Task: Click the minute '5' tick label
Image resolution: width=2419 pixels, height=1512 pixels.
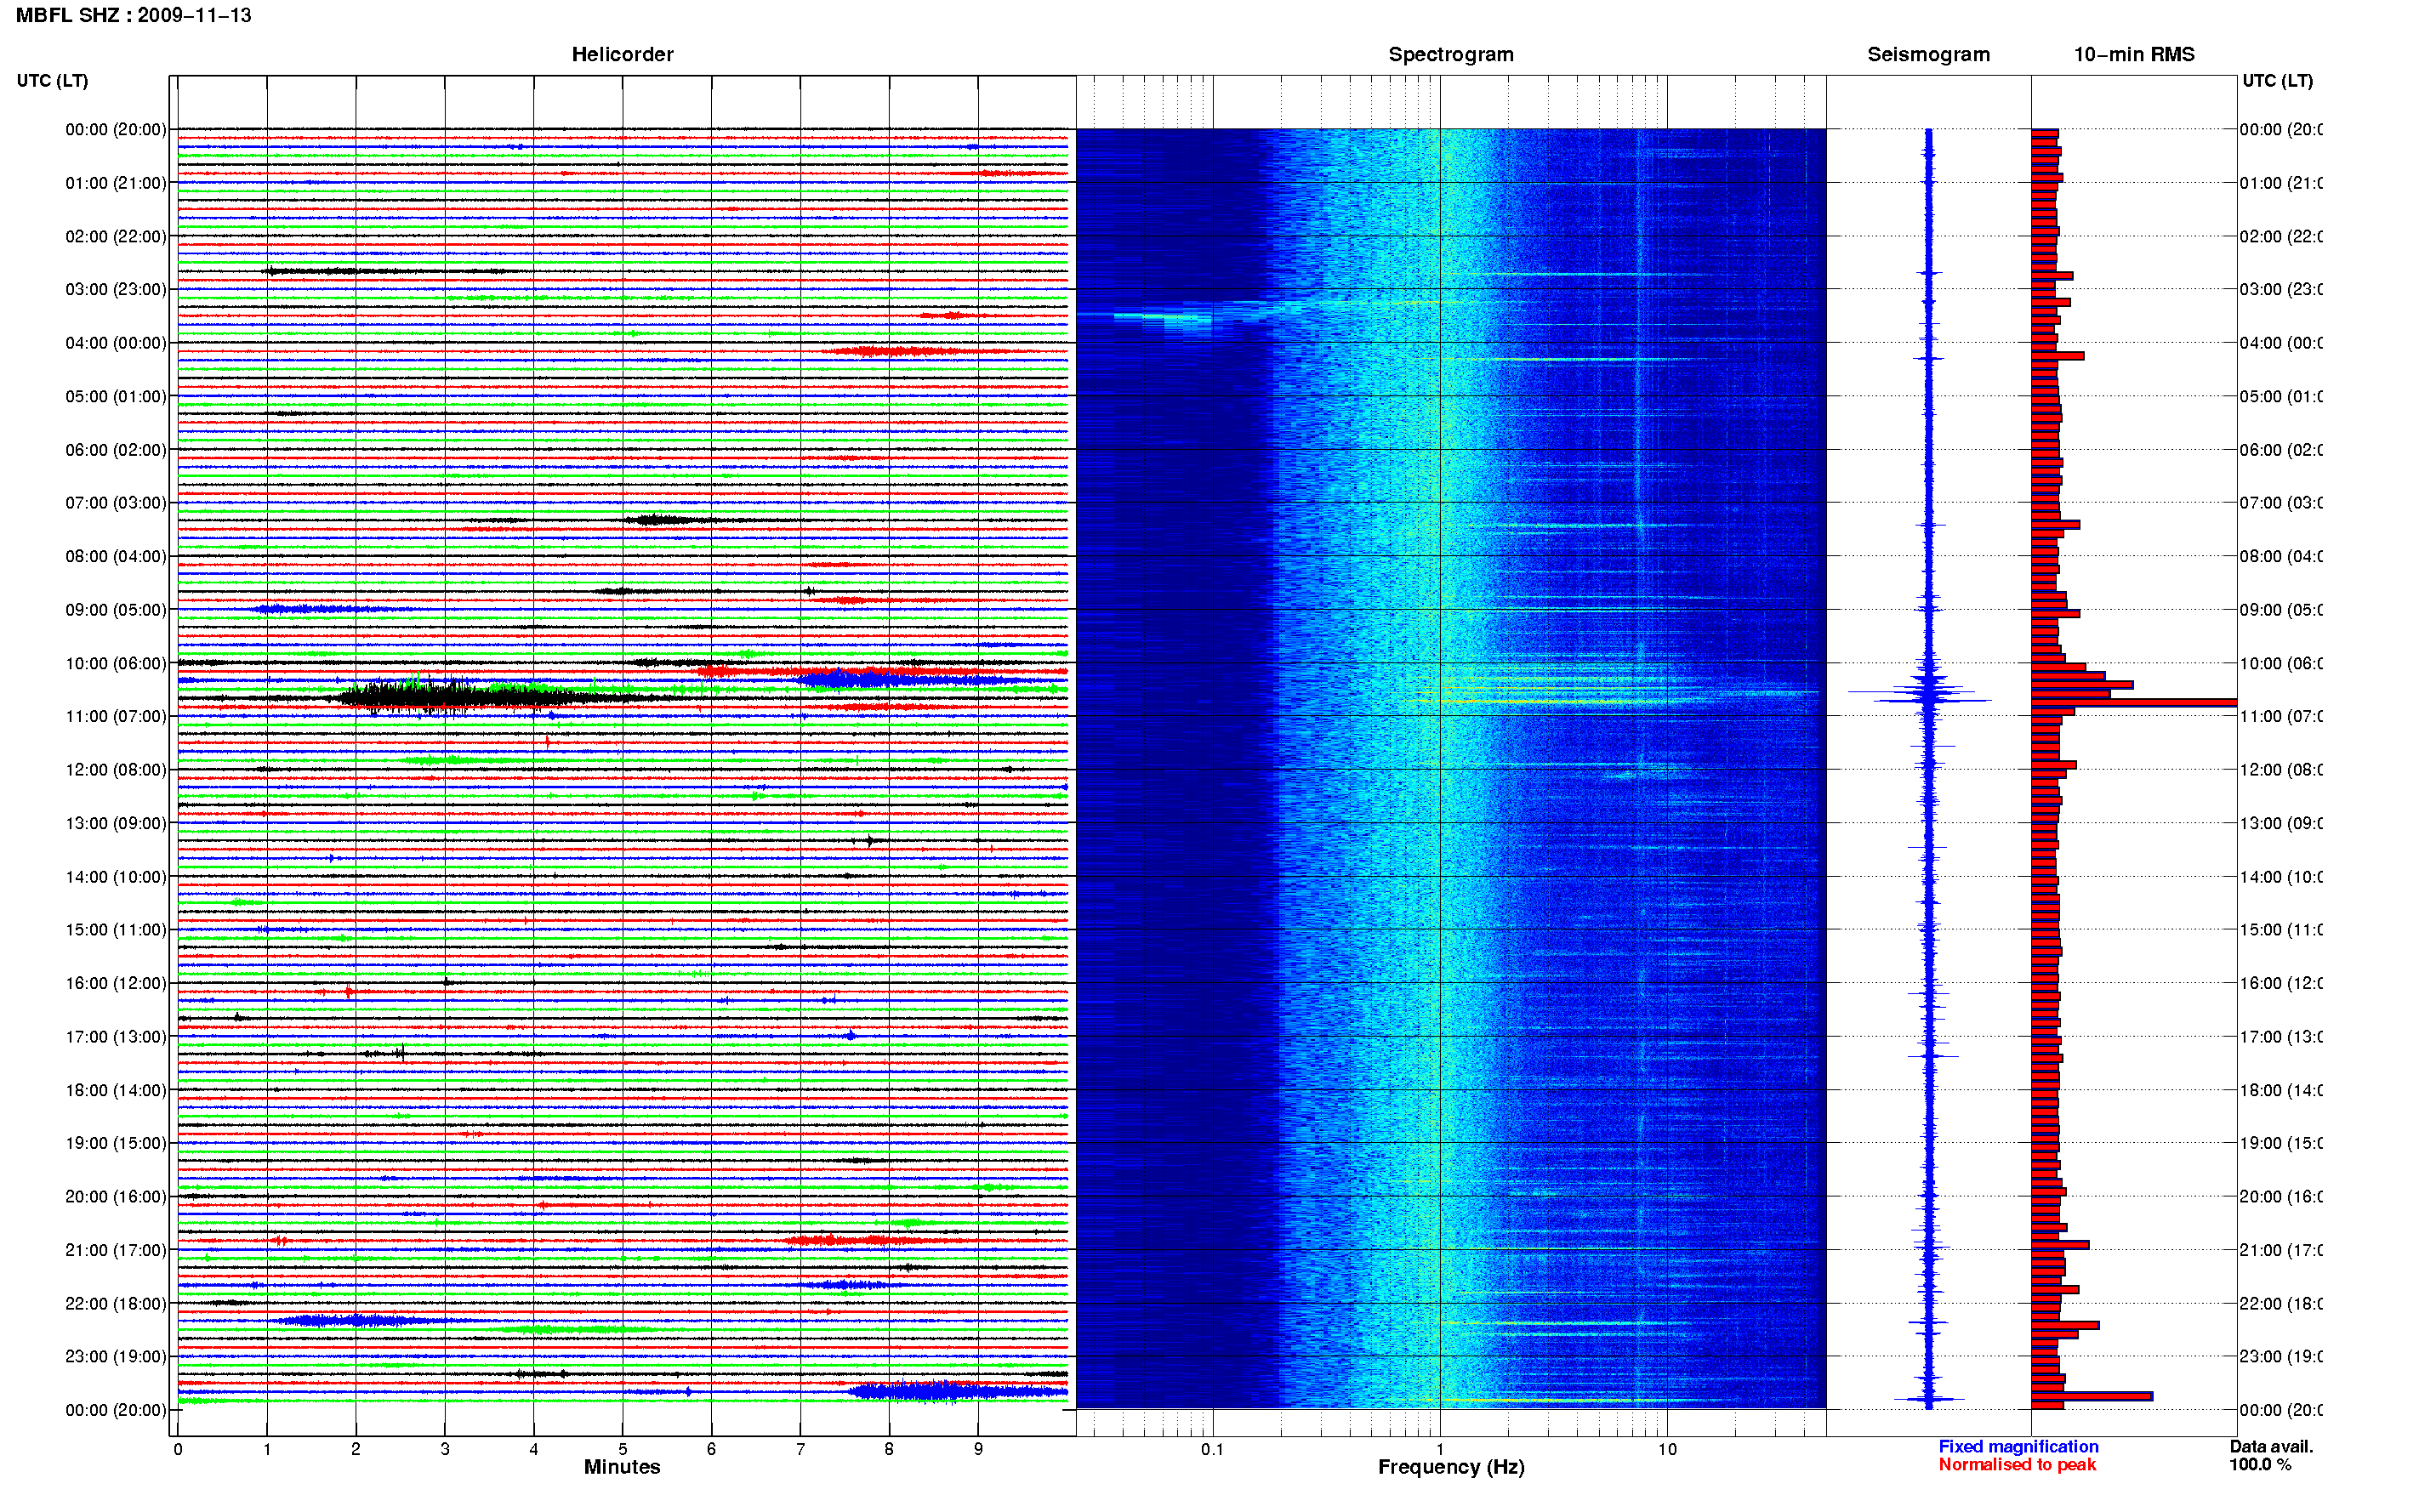Action: coord(622,1449)
